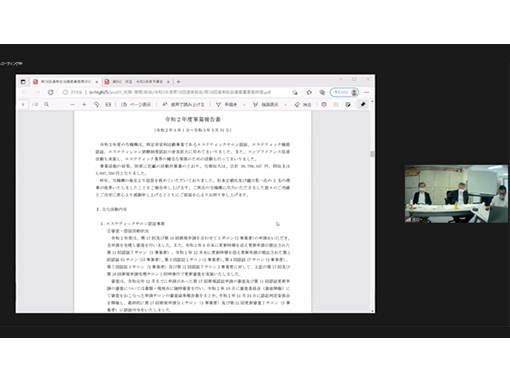Expand the draw tool options arrow
Image resolution: width=510 pixels, height=383 pixels.
point(244,105)
